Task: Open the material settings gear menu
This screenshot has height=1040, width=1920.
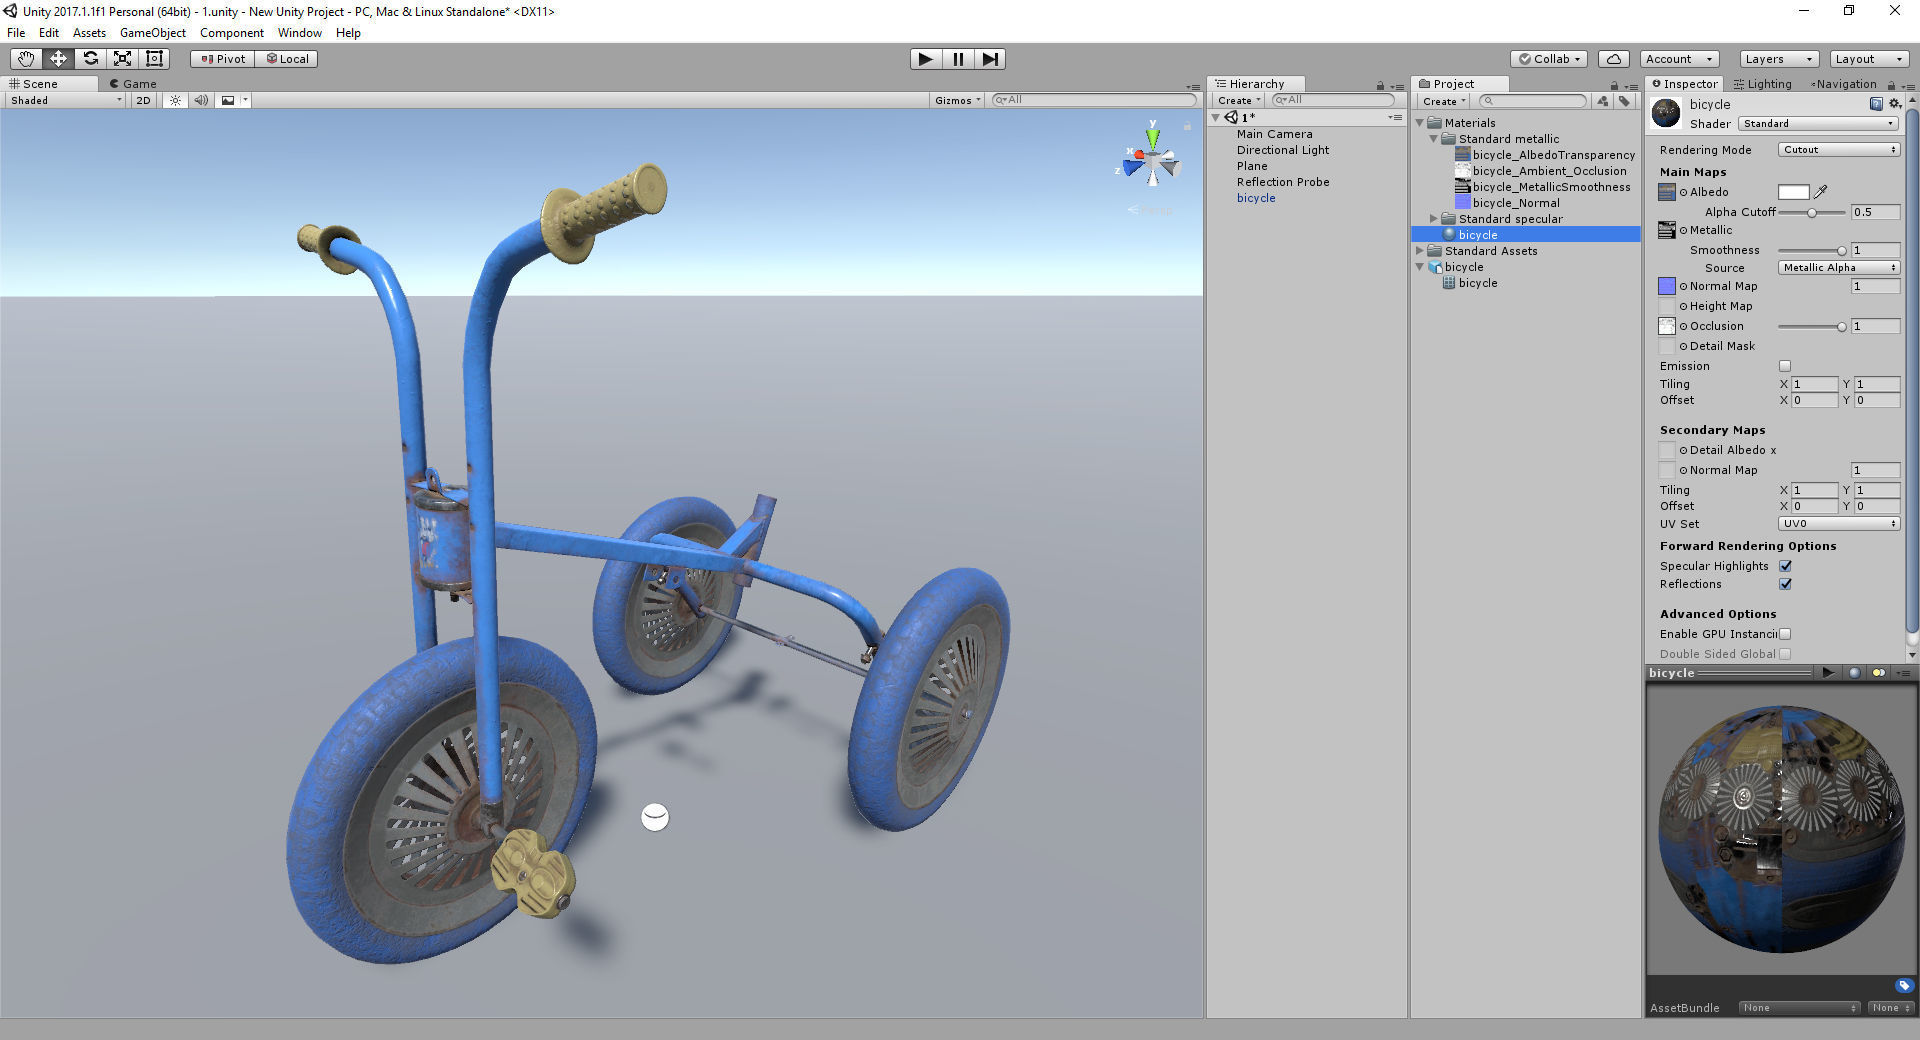Action: [x=1894, y=104]
